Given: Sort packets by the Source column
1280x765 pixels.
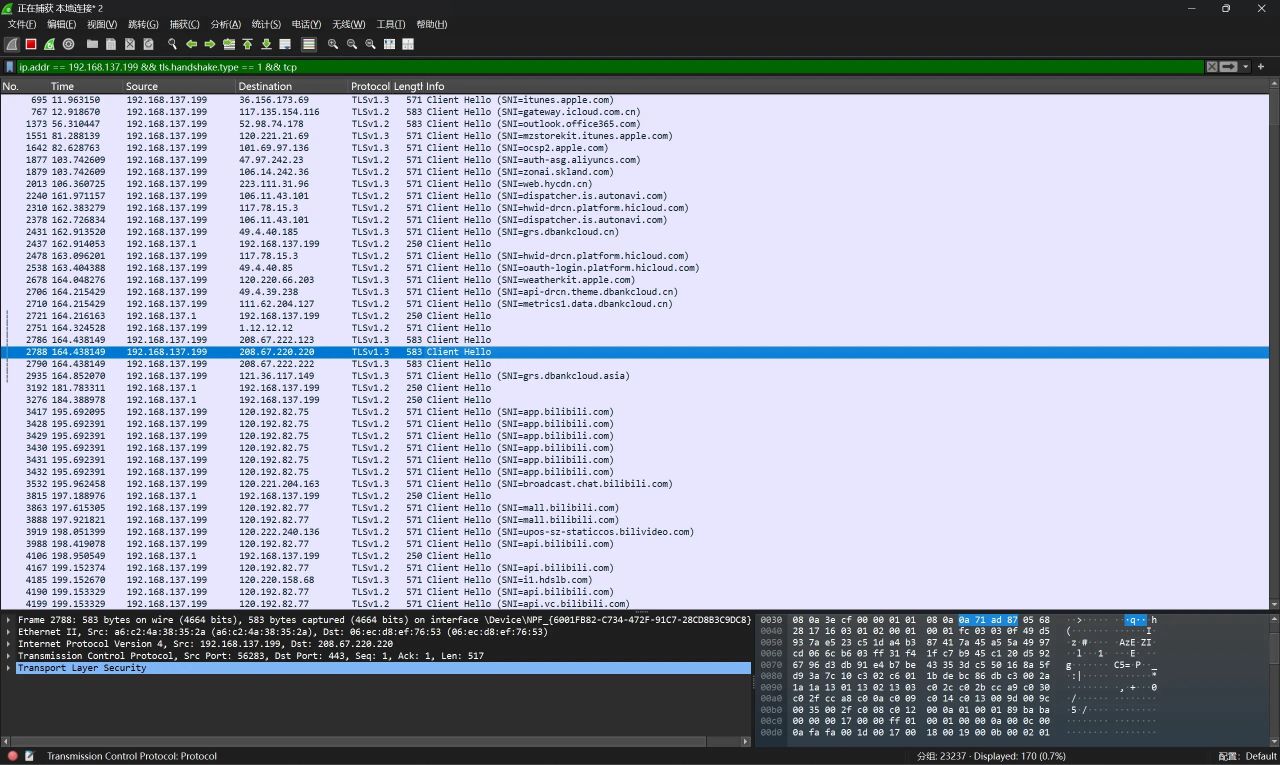Looking at the screenshot, I should (179, 86).
